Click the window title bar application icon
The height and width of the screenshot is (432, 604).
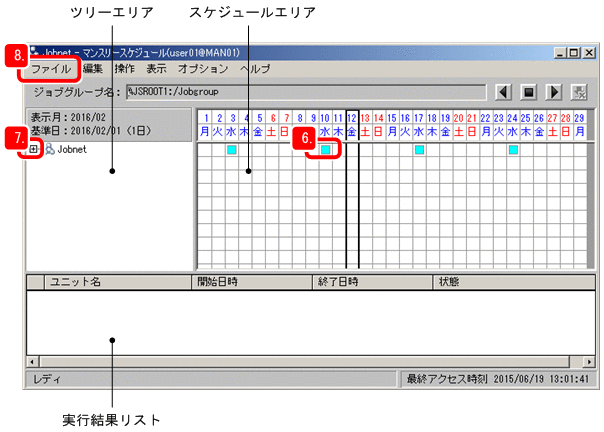click(34, 52)
